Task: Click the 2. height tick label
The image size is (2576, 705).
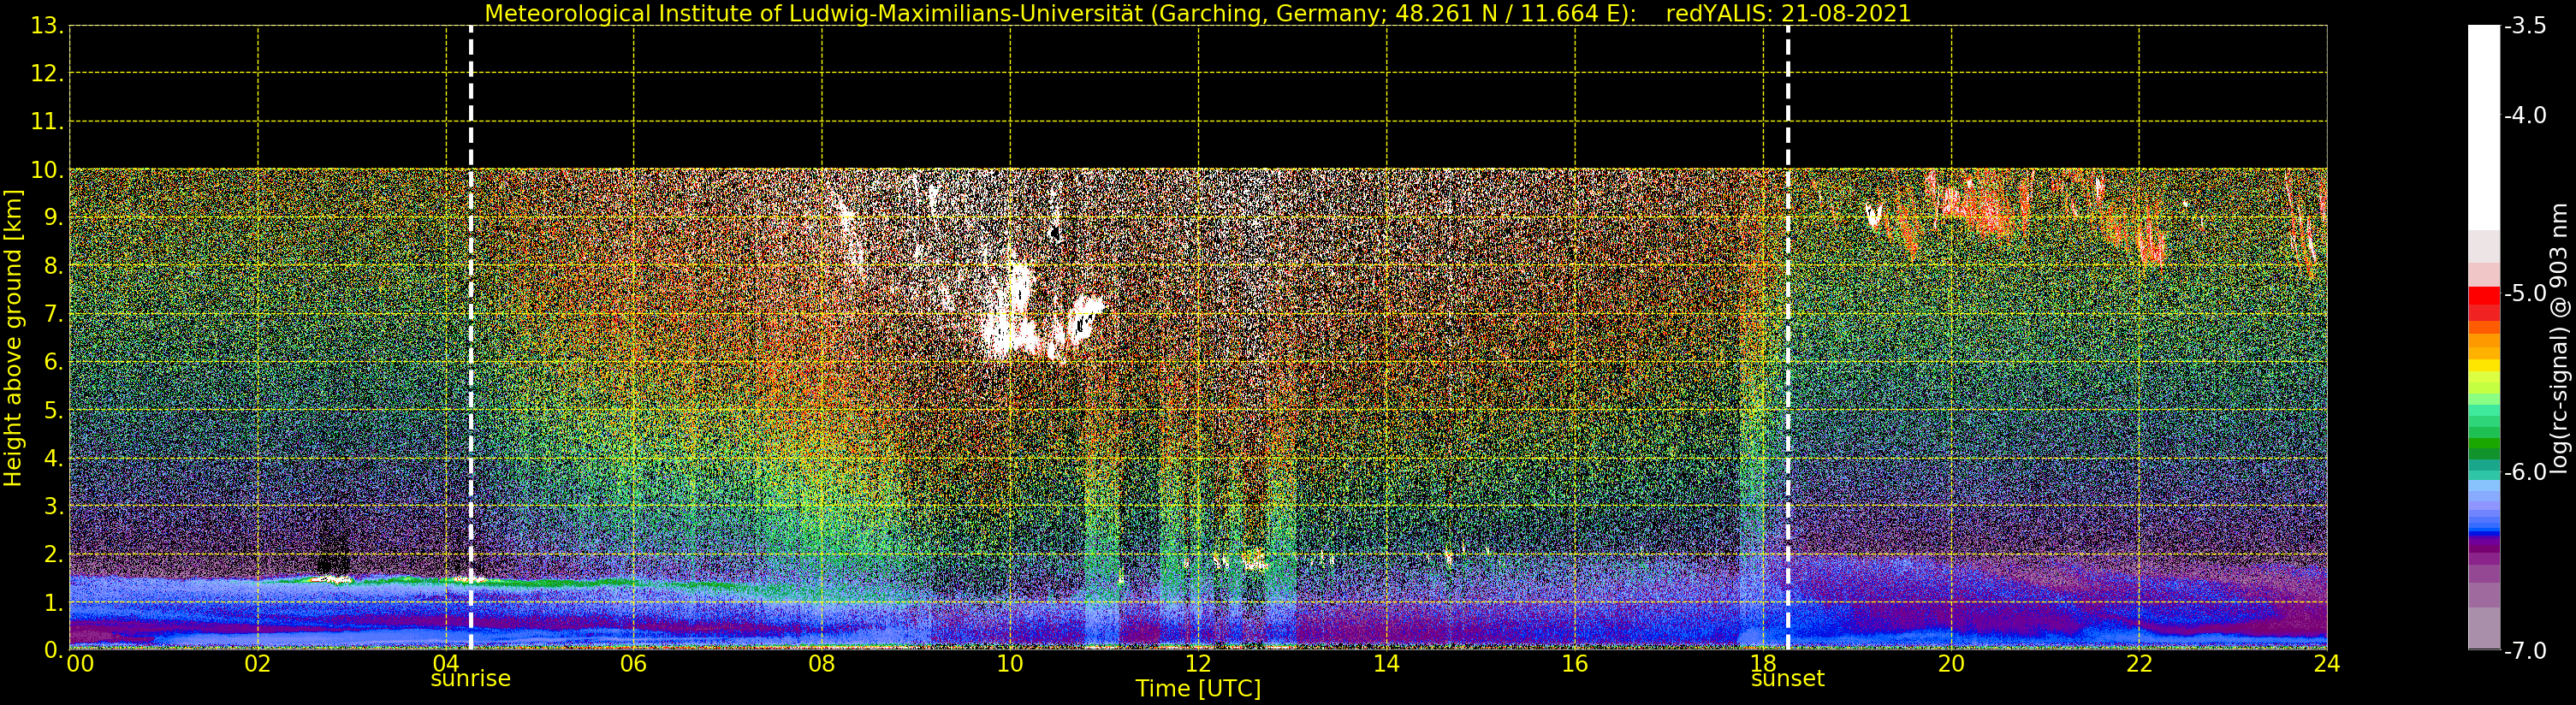Action: tap(53, 554)
